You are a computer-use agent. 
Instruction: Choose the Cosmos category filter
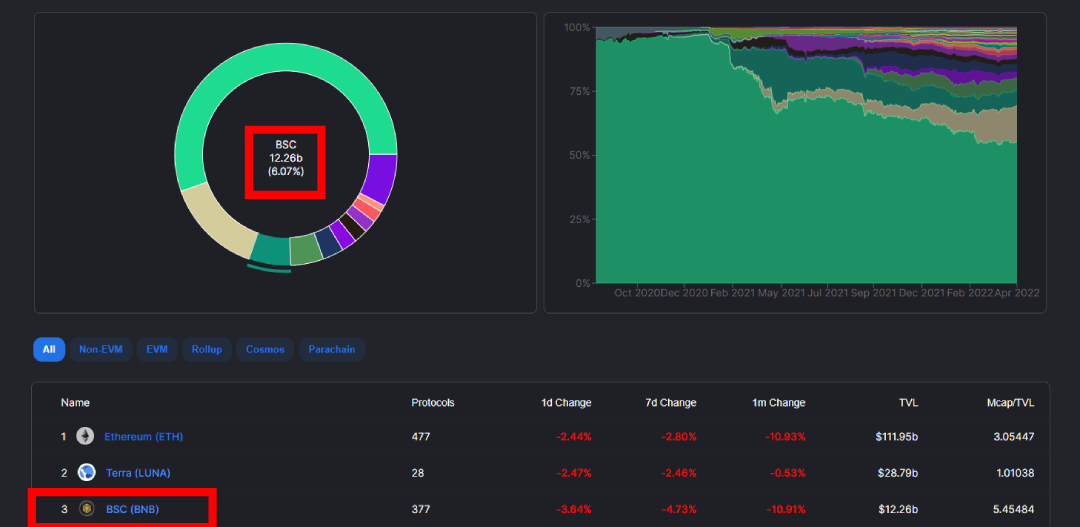(265, 349)
